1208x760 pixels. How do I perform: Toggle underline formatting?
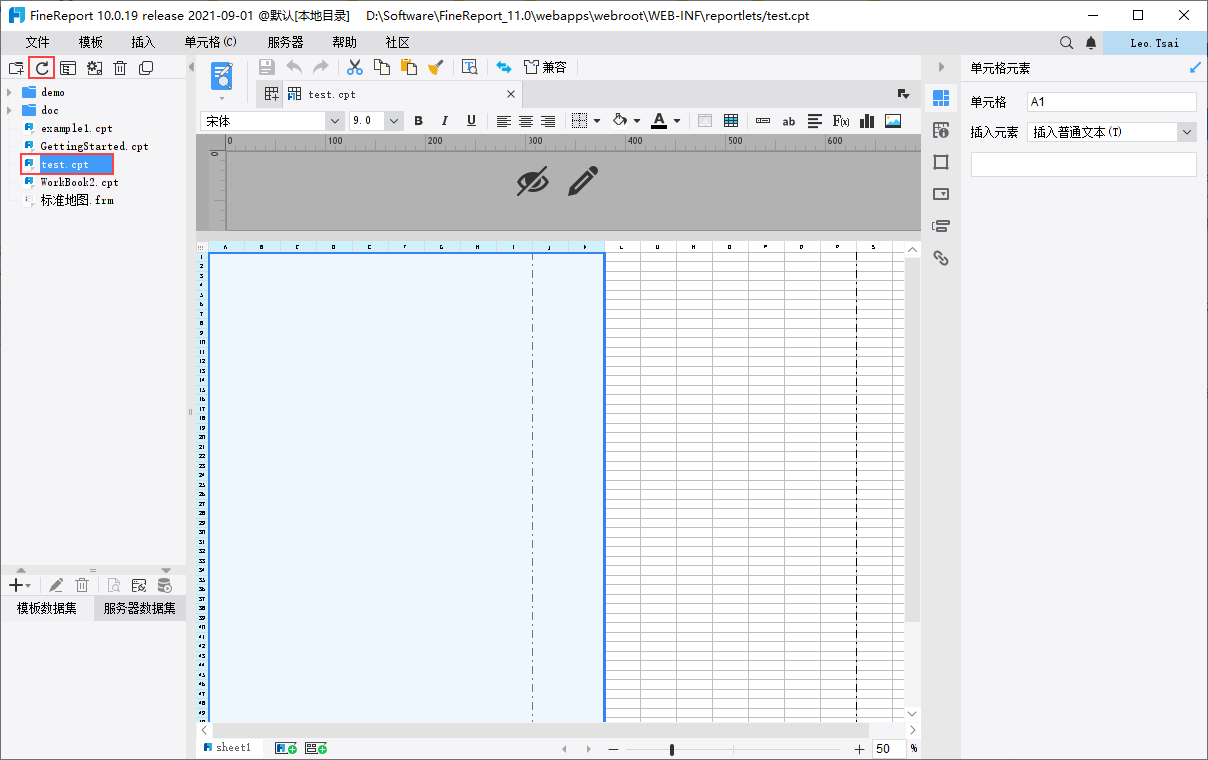point(471,121)
